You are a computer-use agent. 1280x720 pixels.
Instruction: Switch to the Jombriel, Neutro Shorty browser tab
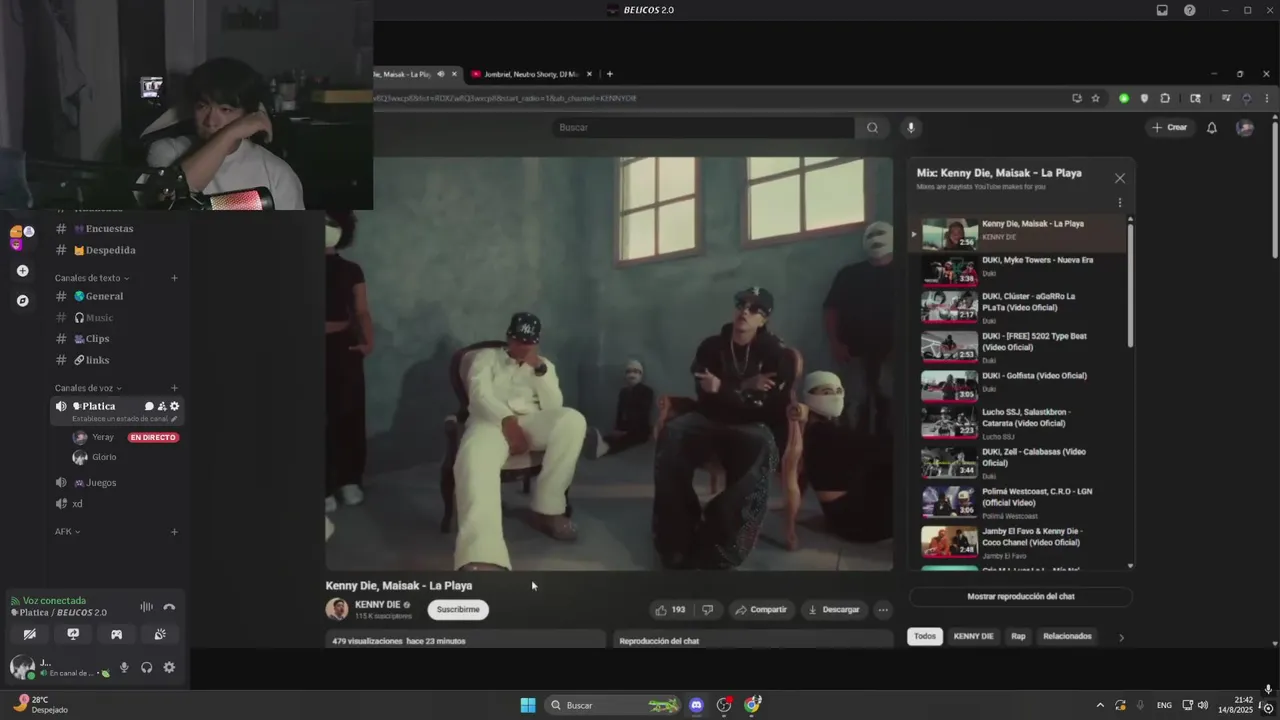tap(530, 74)
